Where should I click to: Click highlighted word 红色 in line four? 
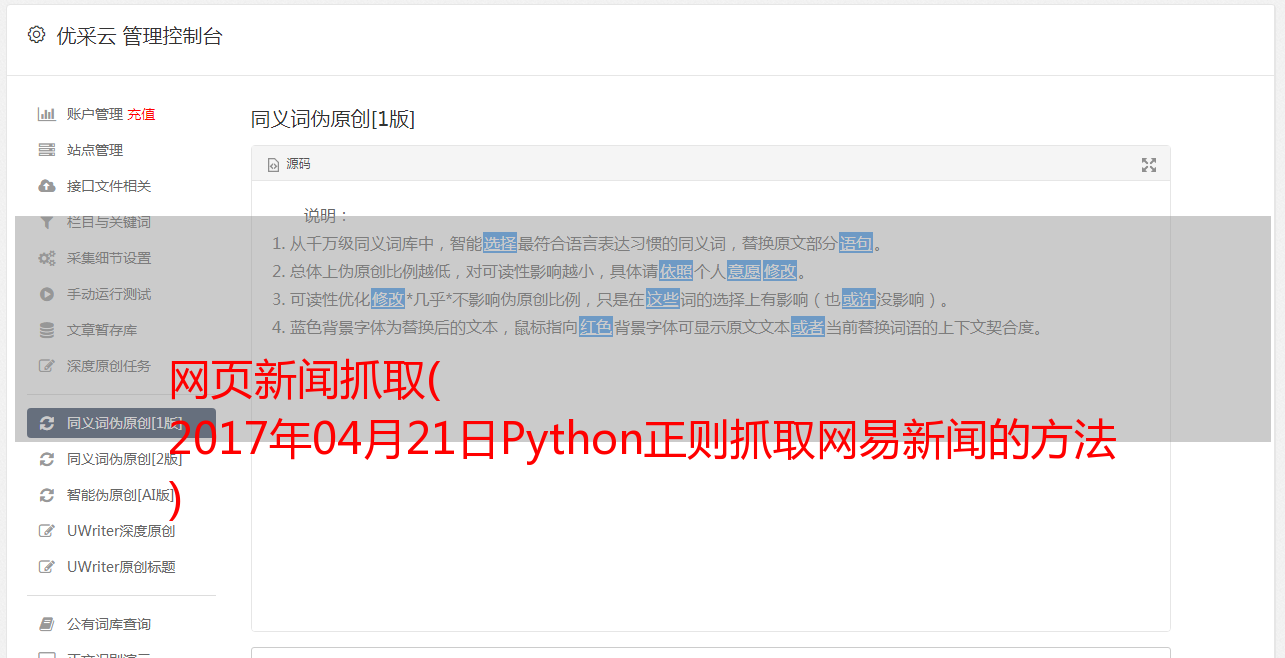click(596, 327)
